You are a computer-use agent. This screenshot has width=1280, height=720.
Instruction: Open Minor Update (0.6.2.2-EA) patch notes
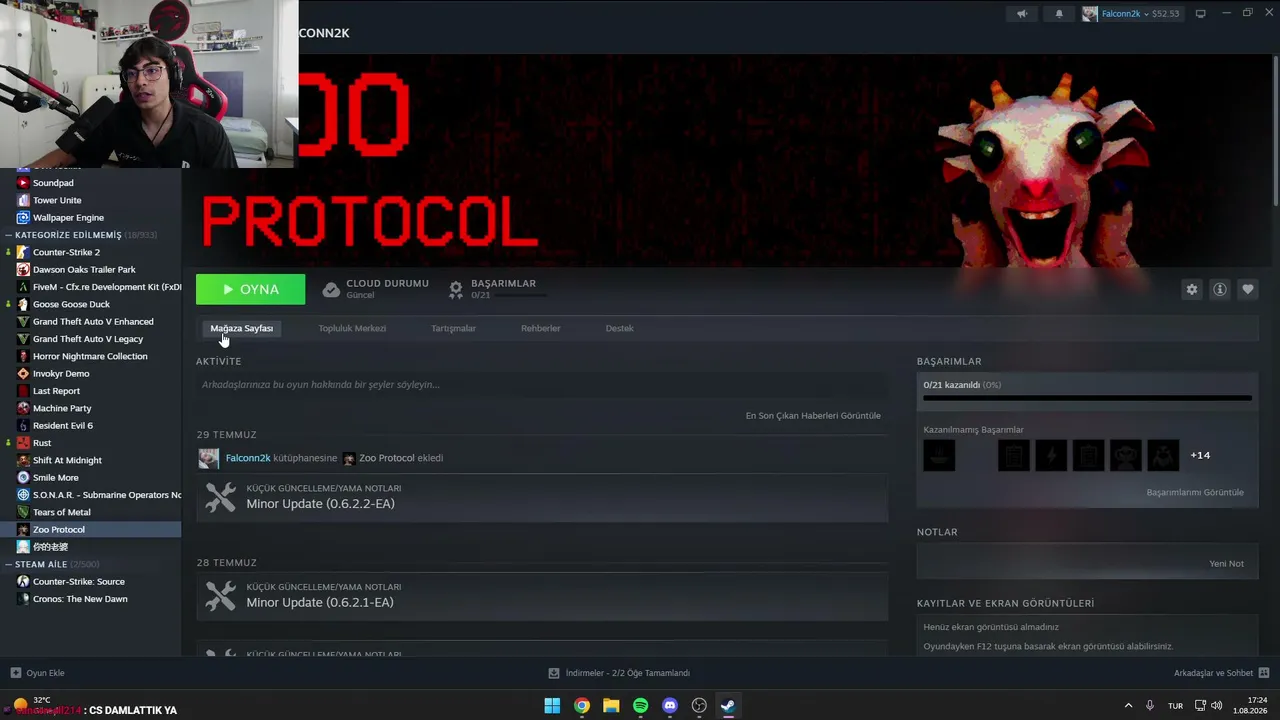click(542, 497)
